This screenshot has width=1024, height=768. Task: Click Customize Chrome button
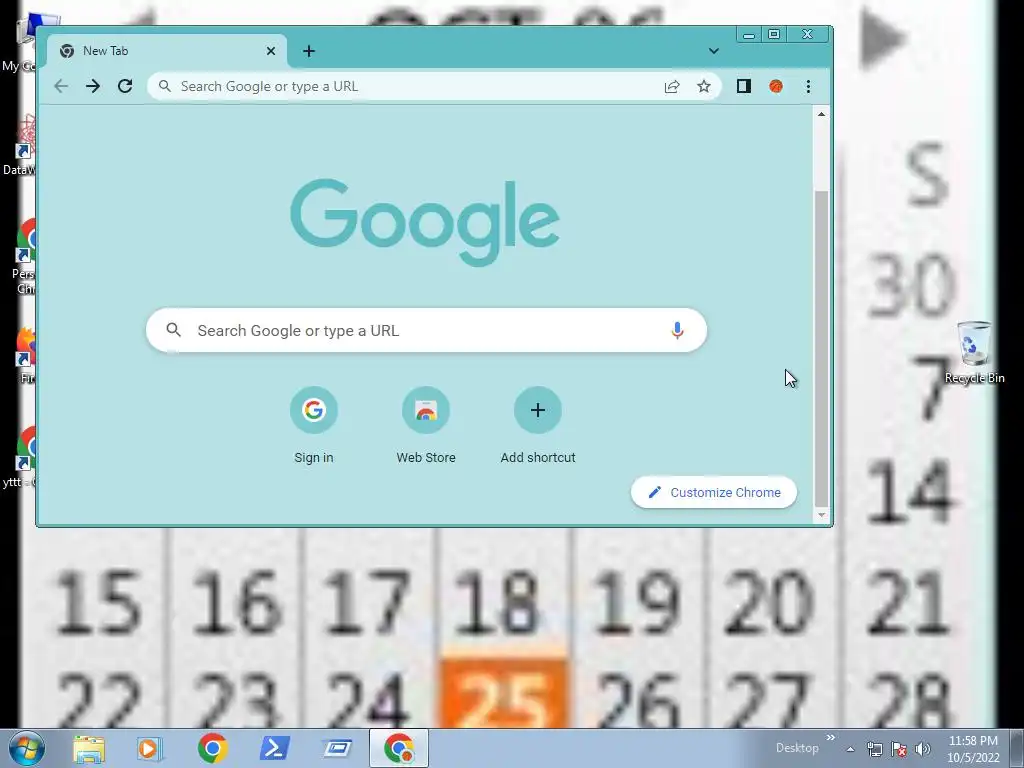click(714, 492)
